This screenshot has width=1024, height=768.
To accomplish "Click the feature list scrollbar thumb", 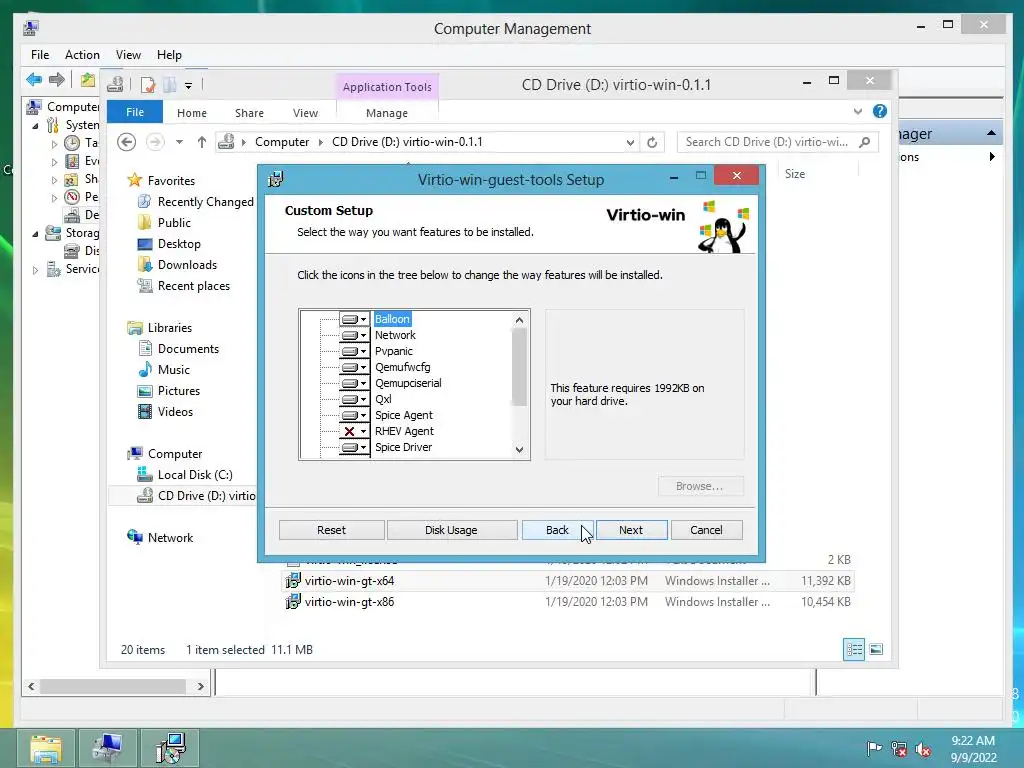I will tap(519, 367).
